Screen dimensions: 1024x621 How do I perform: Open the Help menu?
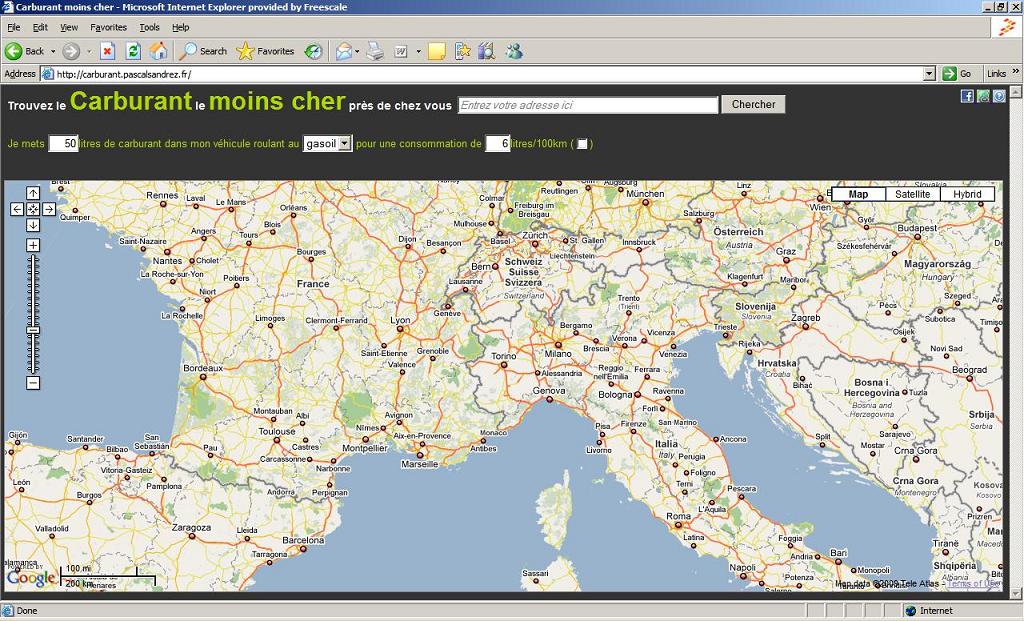(x=181, y=27)
